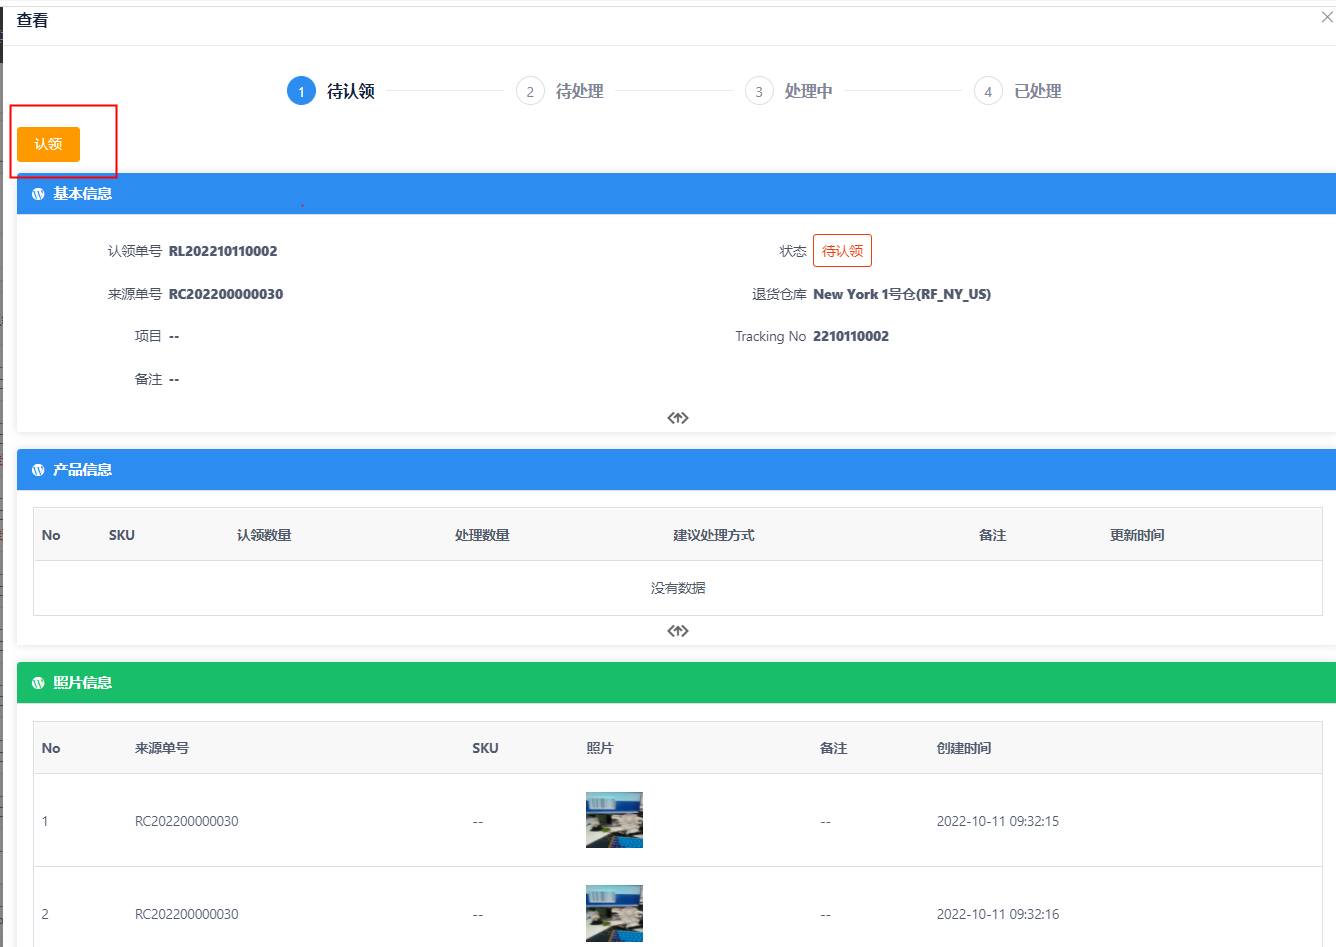Click the 查看 dialog title
Image resolution: width=1336 pixels, height=947 pixels.
32,20
